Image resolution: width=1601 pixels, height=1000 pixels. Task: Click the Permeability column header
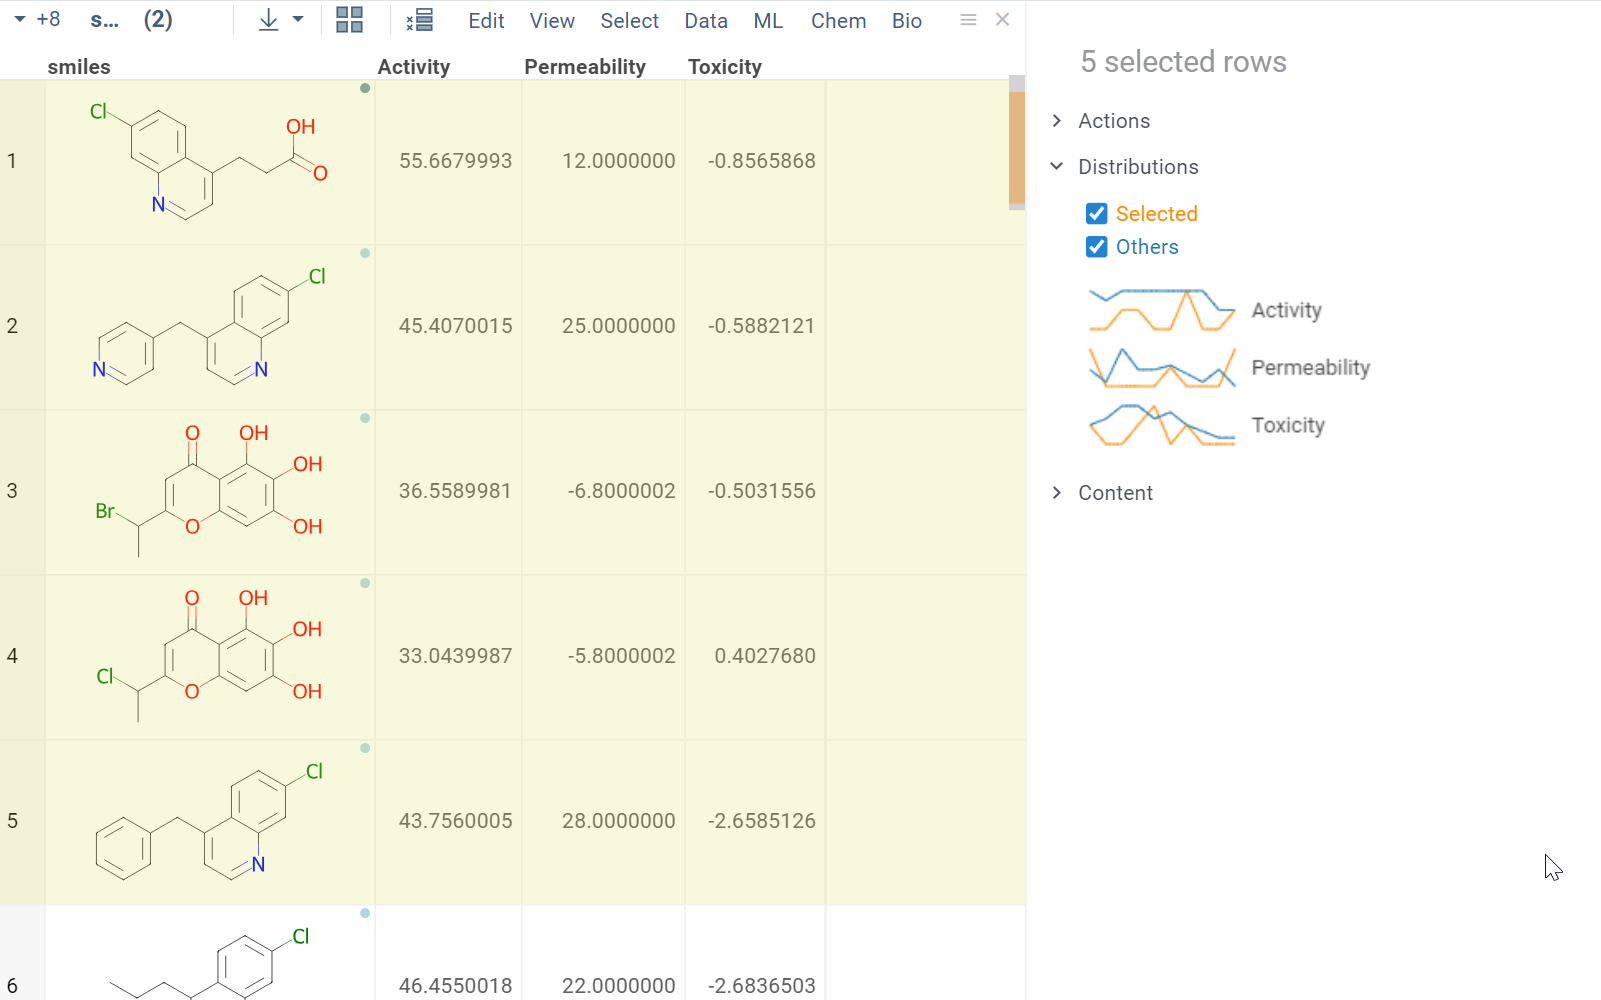click(585, 67)
